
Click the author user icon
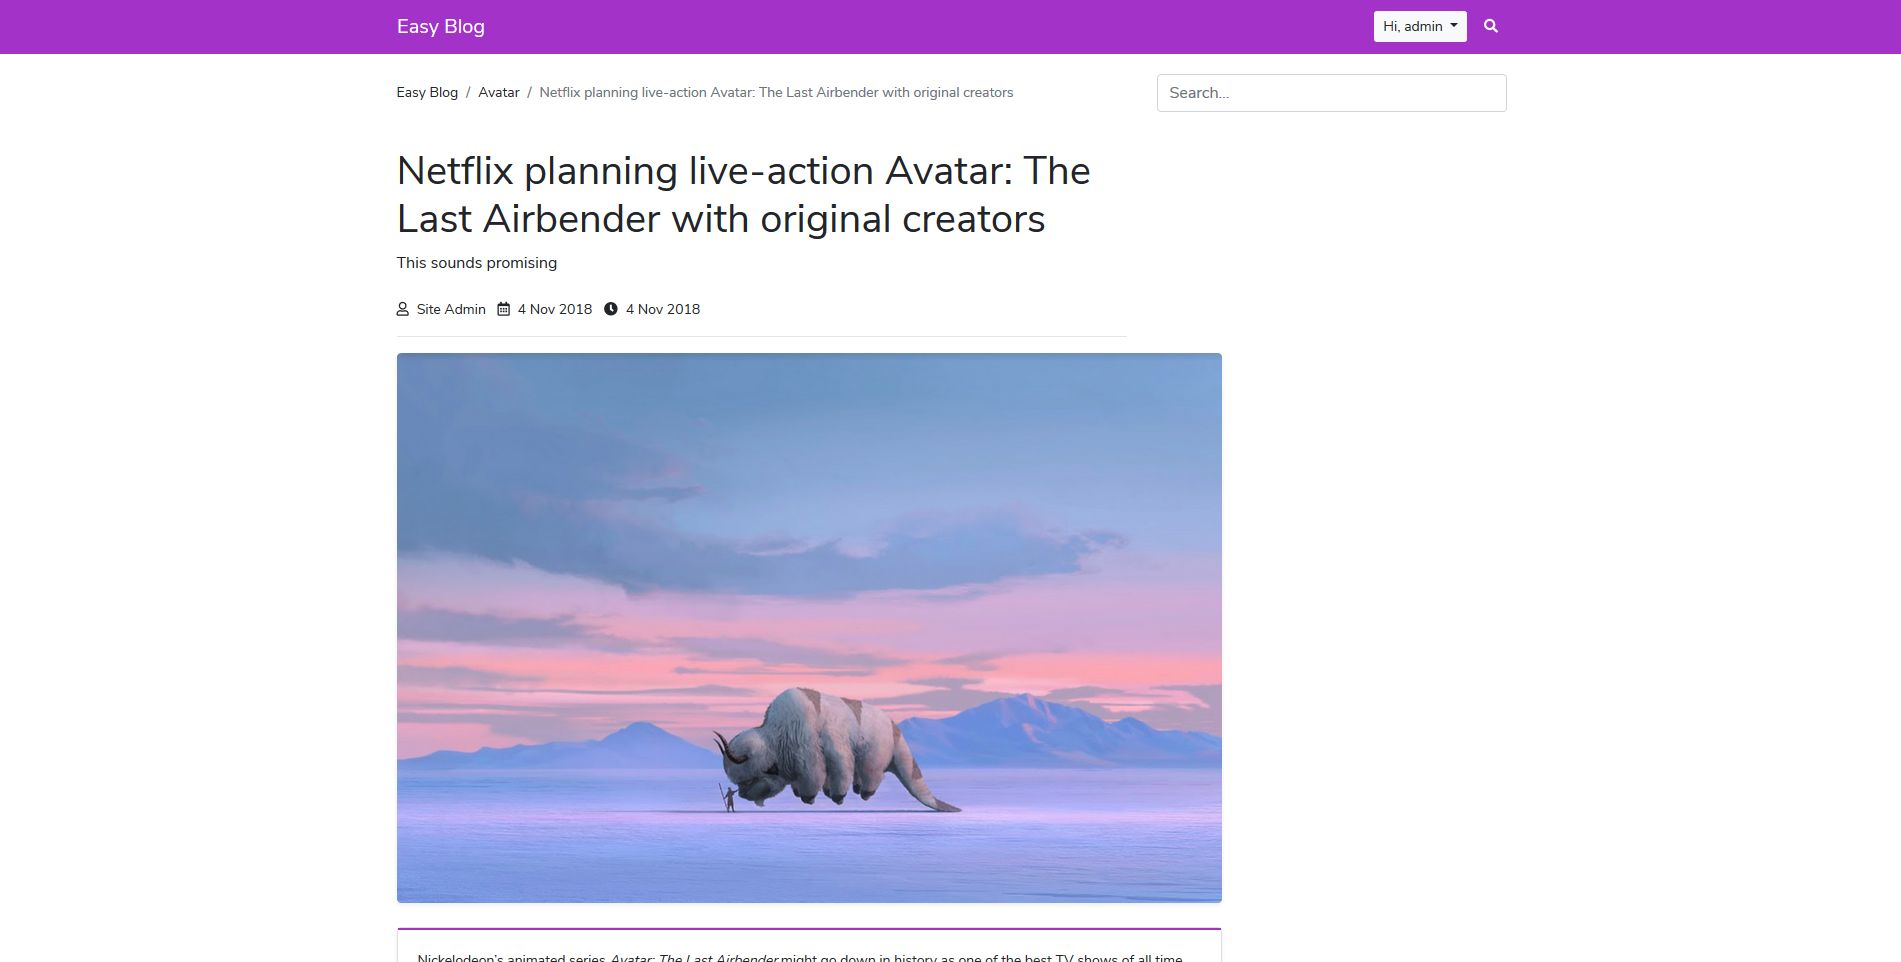(403, 309)
